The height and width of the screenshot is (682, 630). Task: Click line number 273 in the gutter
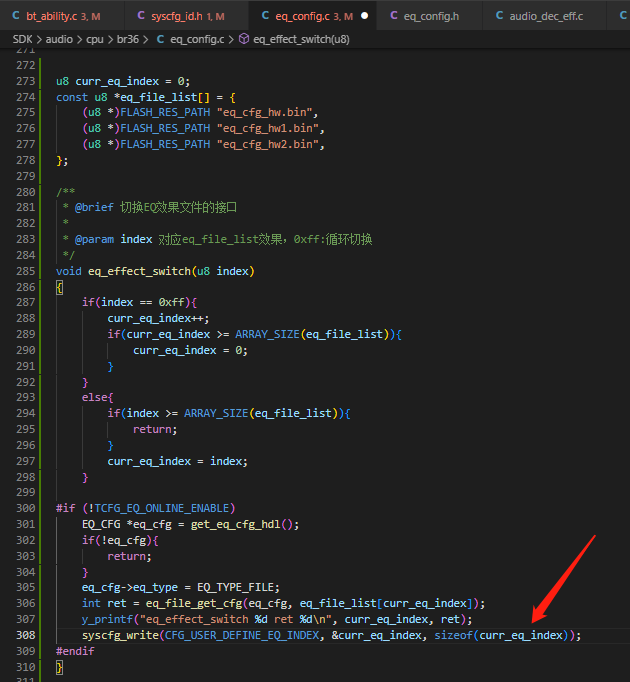[26, 81]
